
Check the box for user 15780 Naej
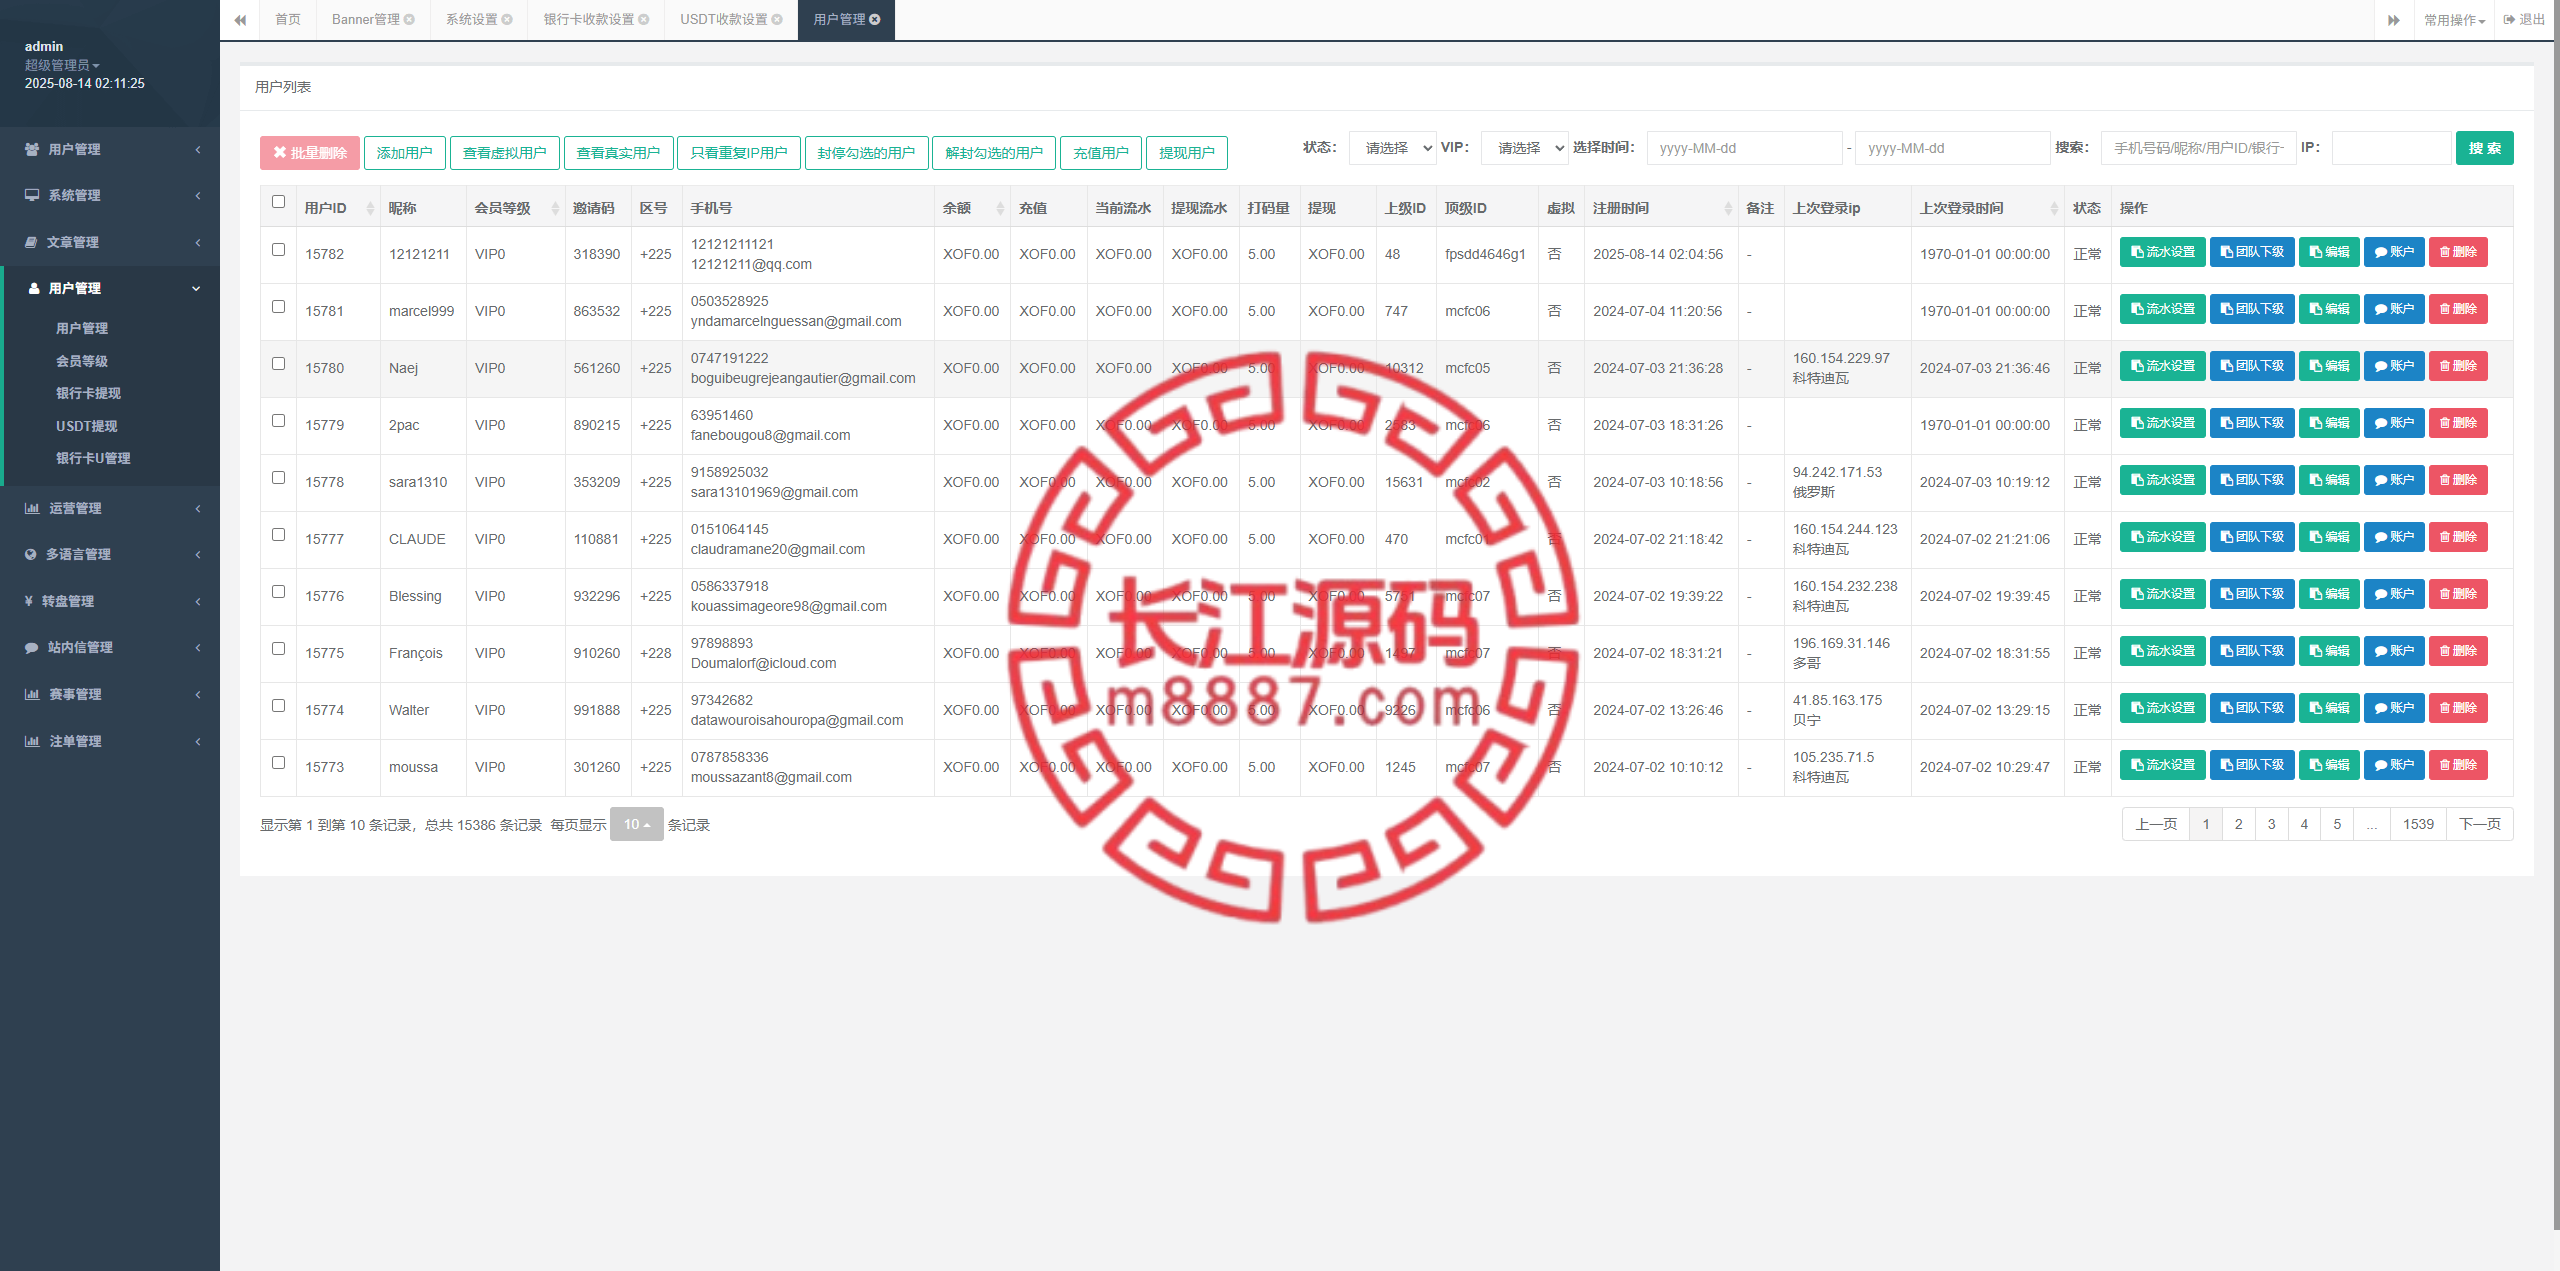[279, 364]
